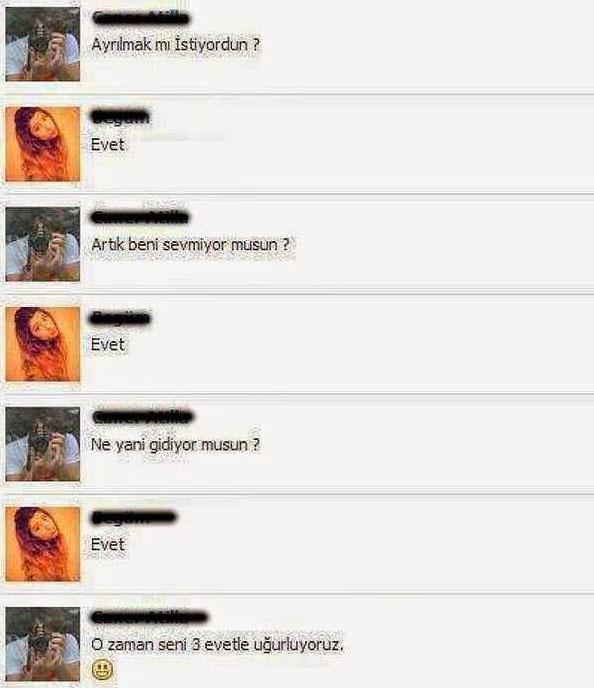The height and width of the screenshot is (688, 594).
Task: Open the red-haired avatar beside the first "Evet"
Action: point(43,144)
